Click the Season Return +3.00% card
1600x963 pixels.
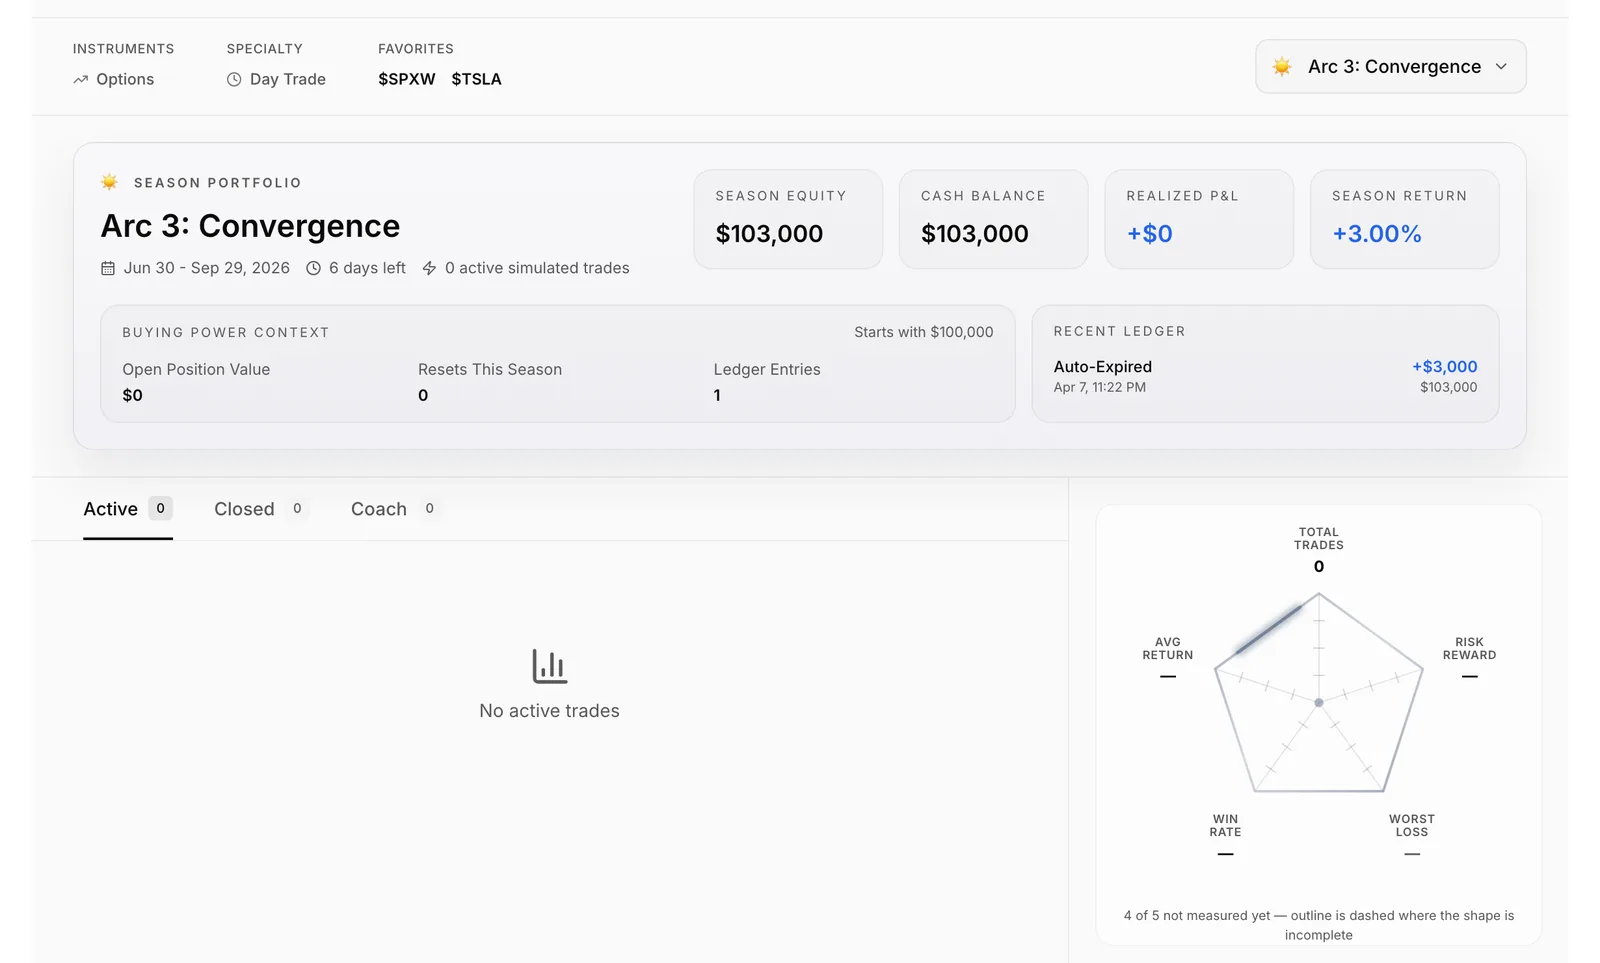pos(1404,219)
